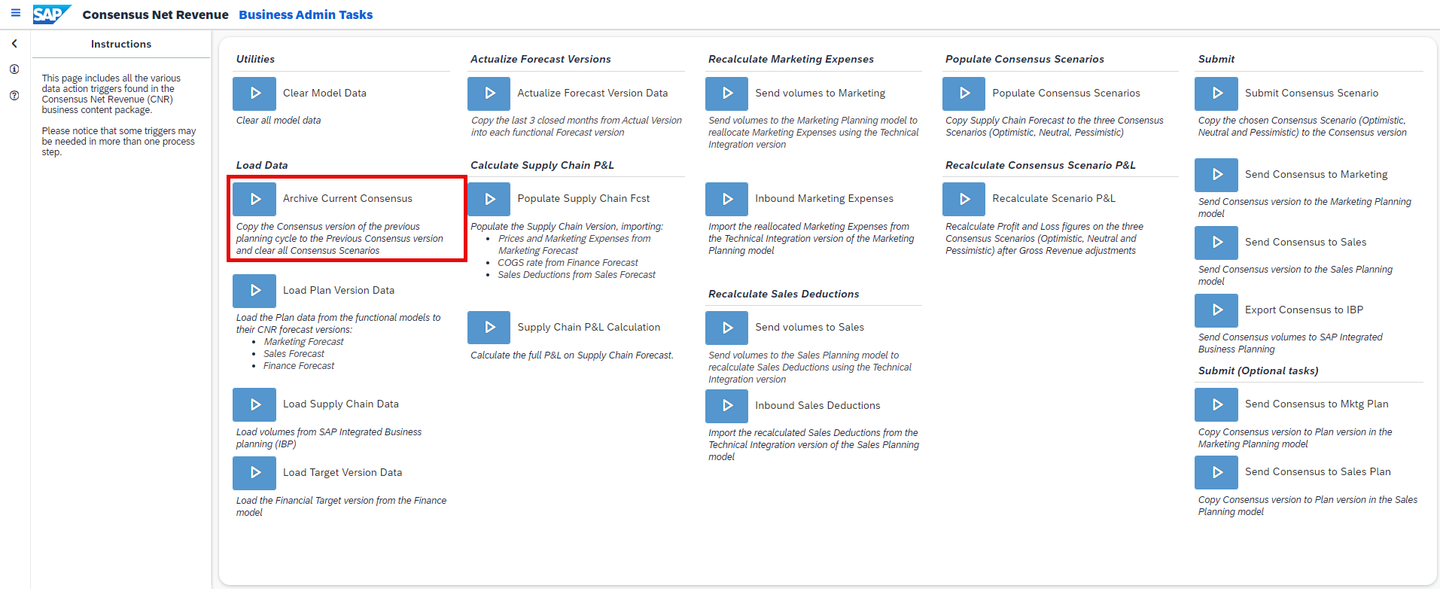The height and width of the screenshot is (589, 1440).
Task: Select Recalculate Sales Deductions heading
Action: pos(784,294)
